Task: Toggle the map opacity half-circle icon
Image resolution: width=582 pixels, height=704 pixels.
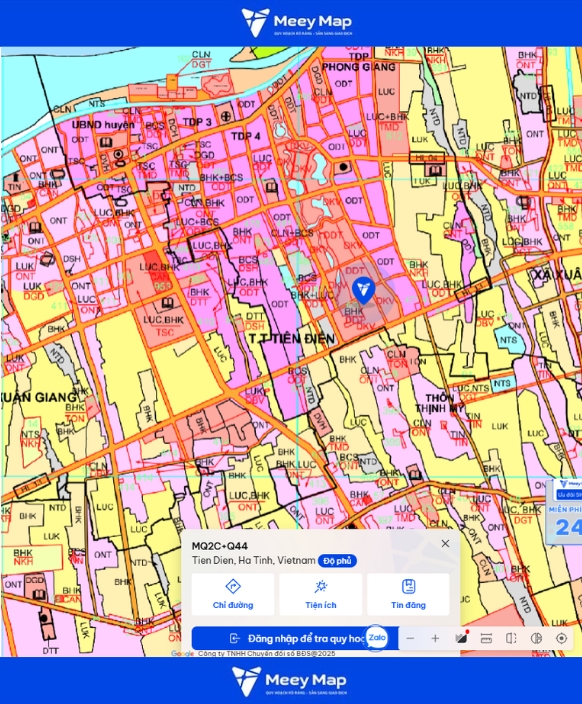Action: click(x=536, y=638)
